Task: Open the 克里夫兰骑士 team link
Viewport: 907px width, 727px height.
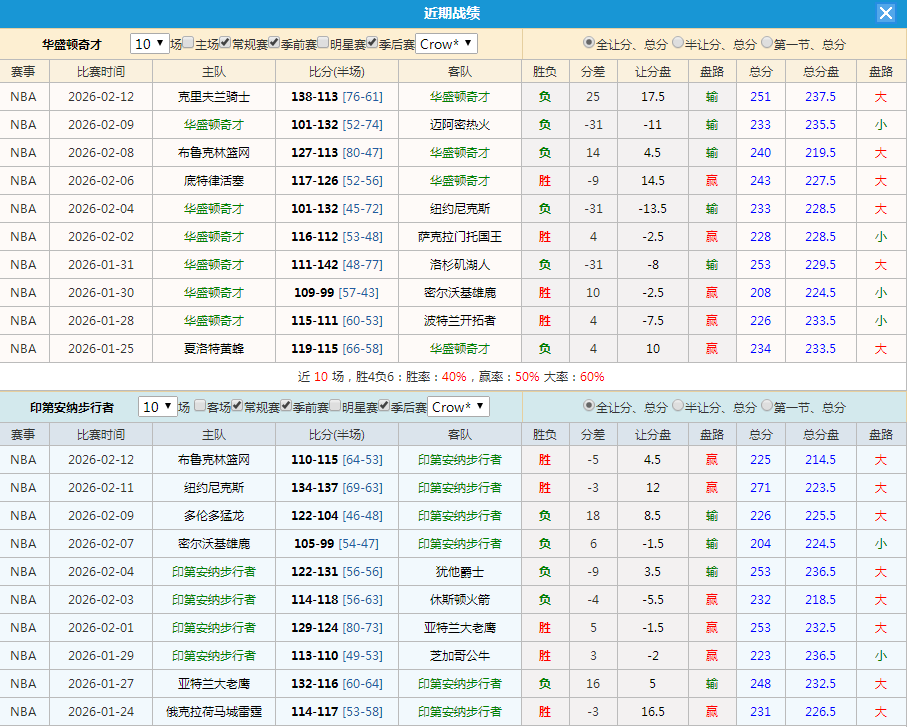Action: [x=214, y=96]
